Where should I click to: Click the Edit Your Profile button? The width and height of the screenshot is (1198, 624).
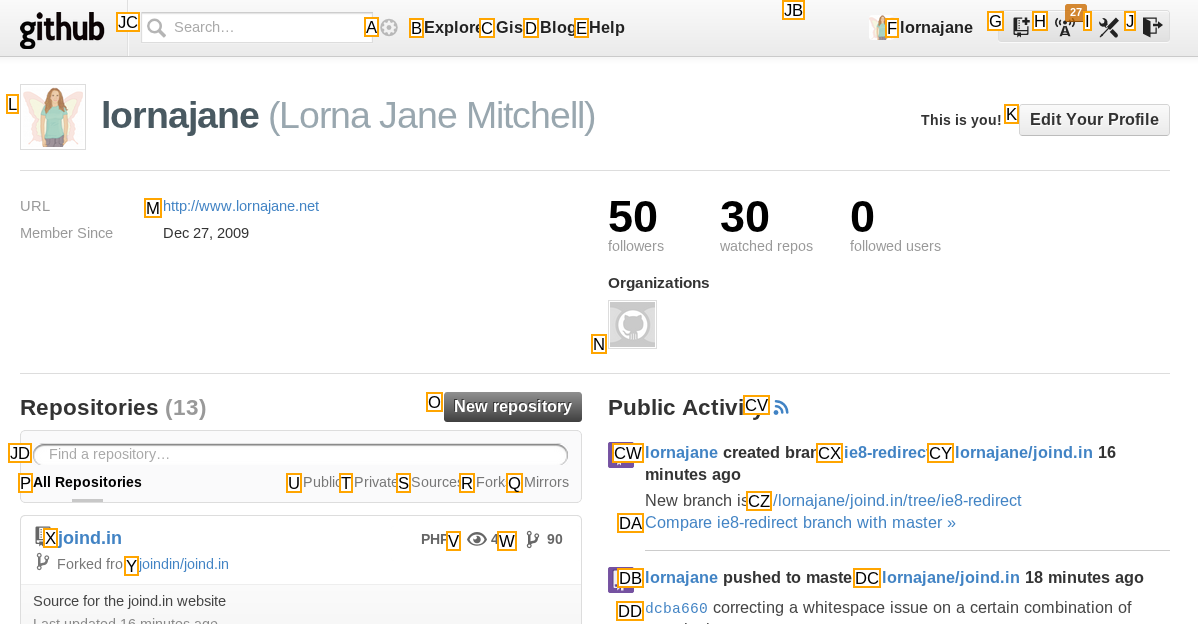pyautogui.click(x=1094, y=120)
